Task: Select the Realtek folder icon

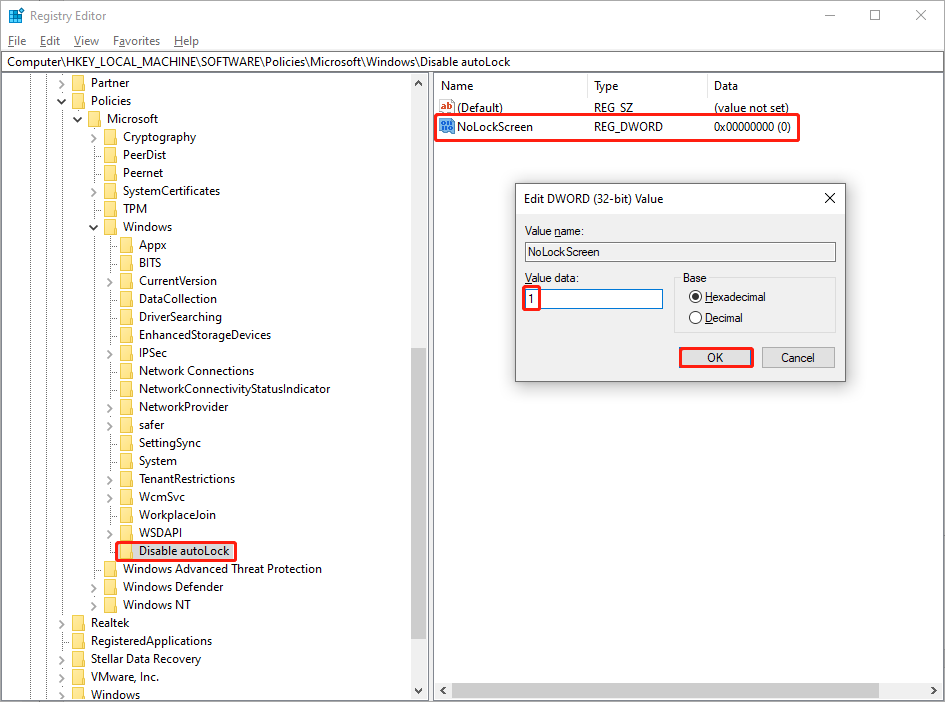Action: [78, 623]
